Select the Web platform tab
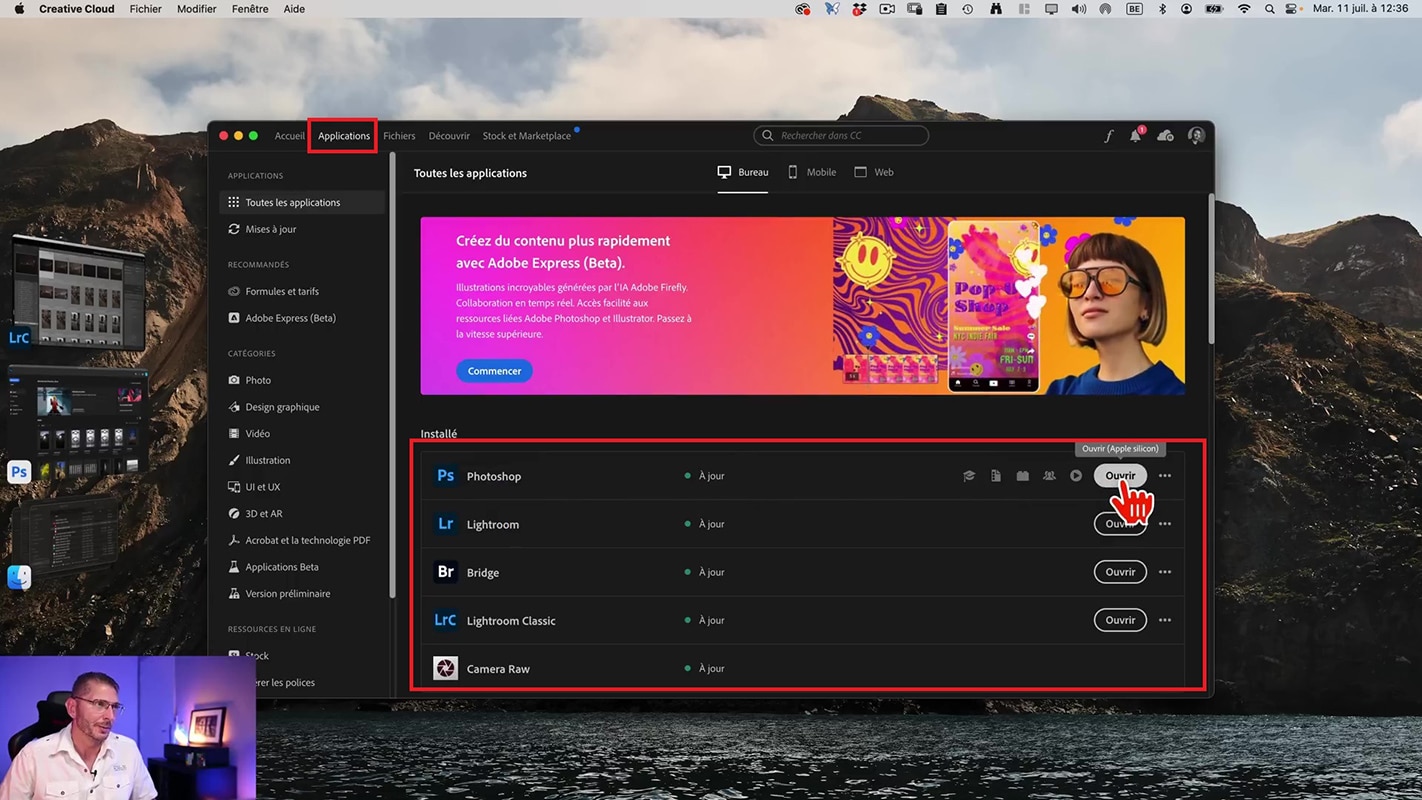Image resolution: width=1422 pixels, height=800 pixels. (x=874, y=172)
